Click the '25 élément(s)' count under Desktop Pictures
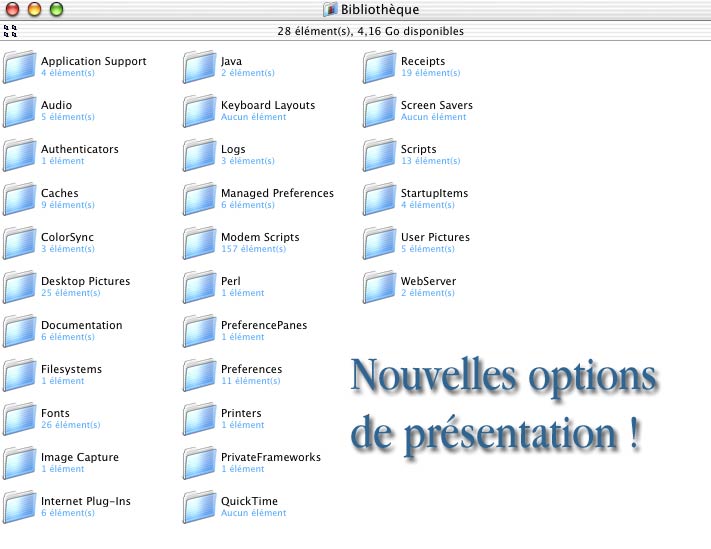 pos(71,293)
